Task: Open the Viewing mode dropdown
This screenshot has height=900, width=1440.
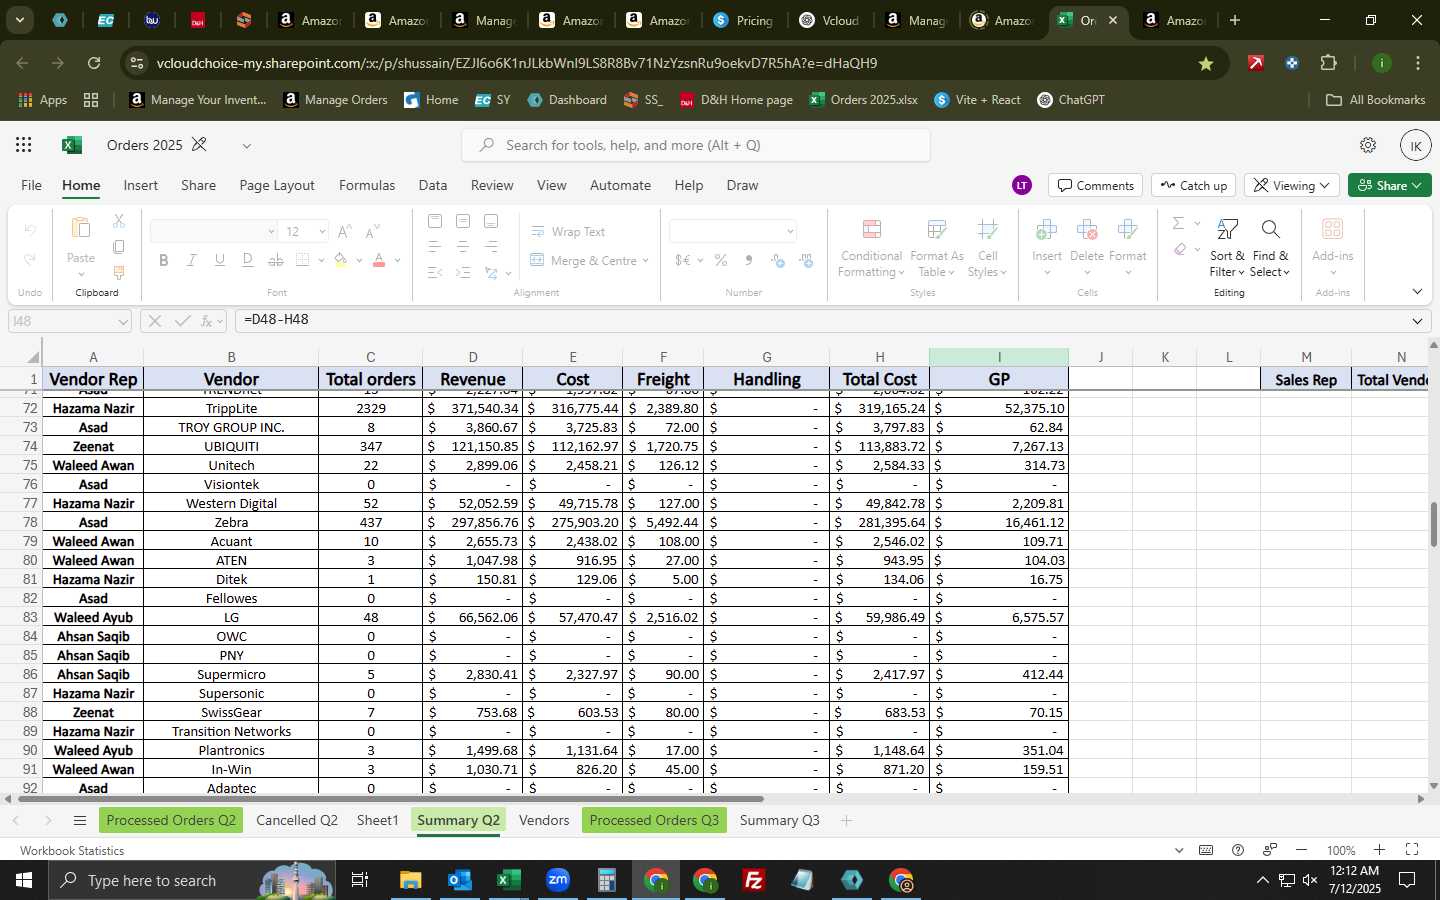Action: tap(1291, 186)
